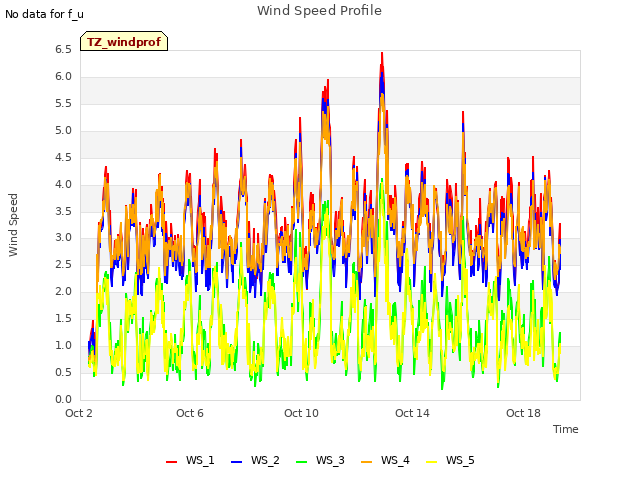Click the 1.0 y-axis tick label
Screen dimensions: 640x480
64,345
